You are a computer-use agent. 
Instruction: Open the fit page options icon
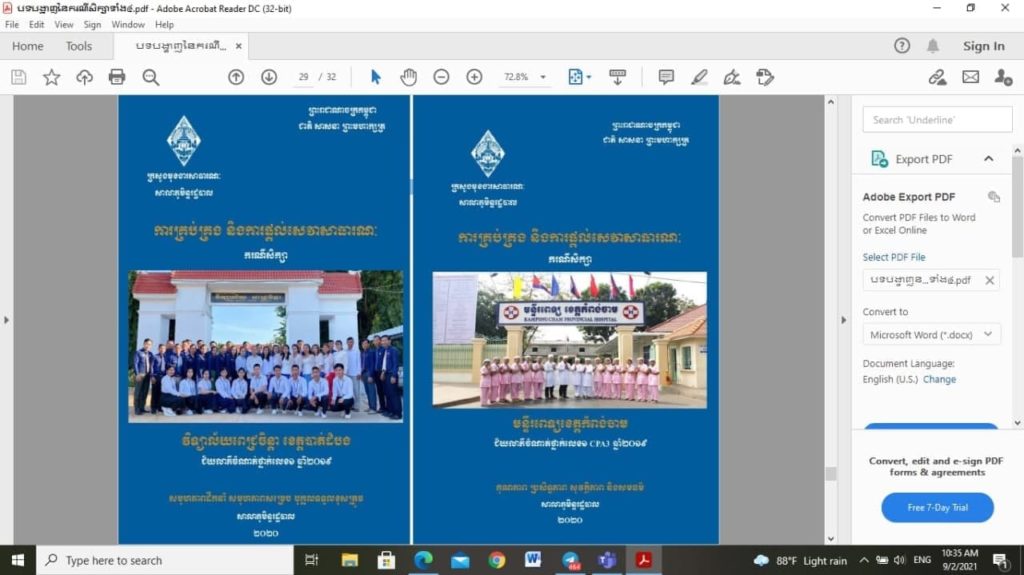point(579,77)
